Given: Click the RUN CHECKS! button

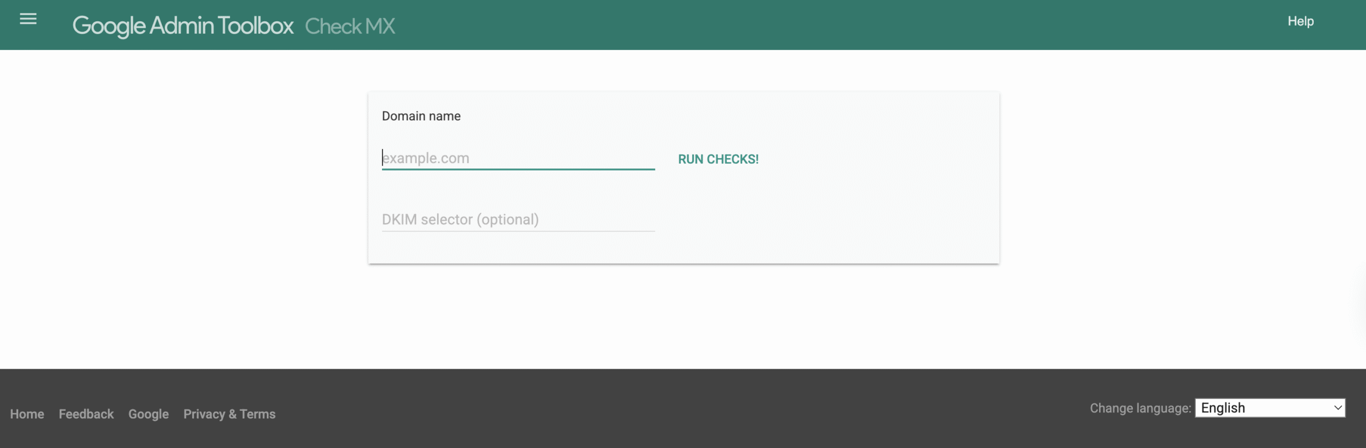Looking at the screenshot, I should click(718, 159).
